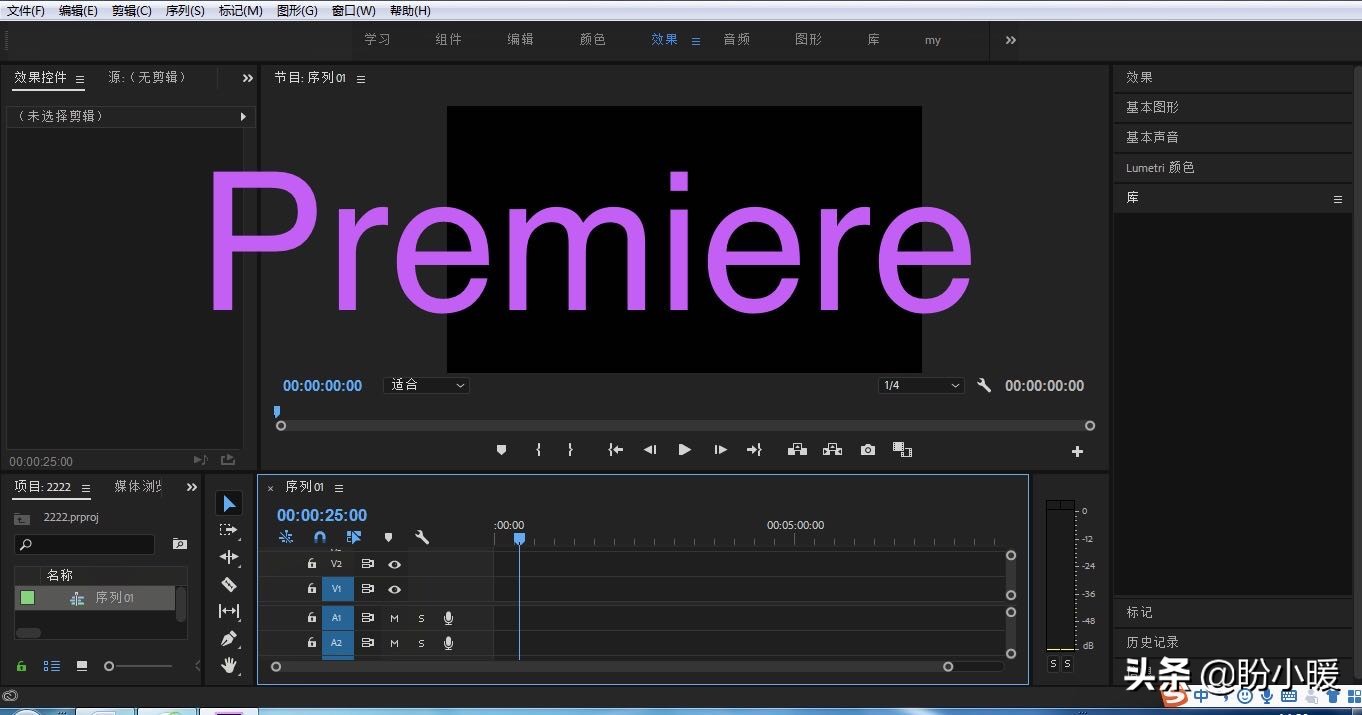
Task: Play the sequence in Program monitor
Action: coord(685,450)
